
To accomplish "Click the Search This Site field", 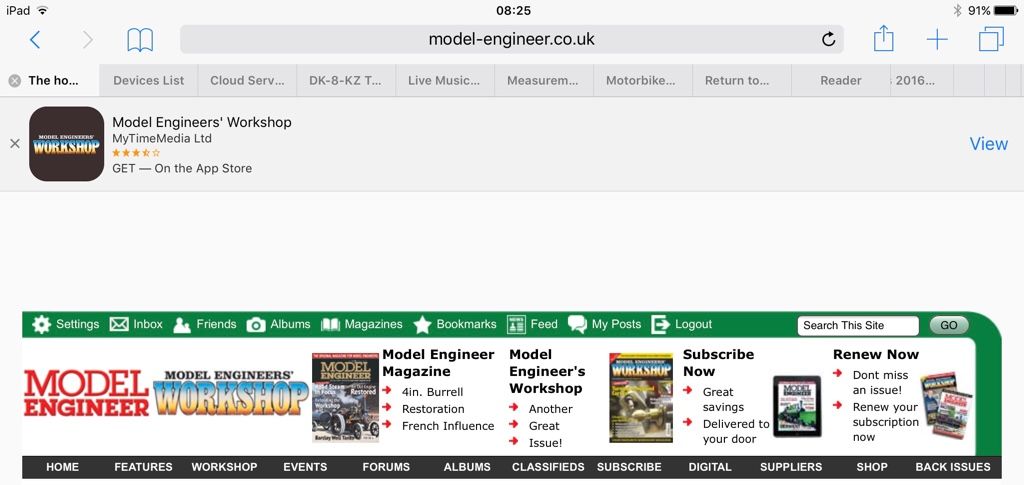I will click(x=857, y=326).
